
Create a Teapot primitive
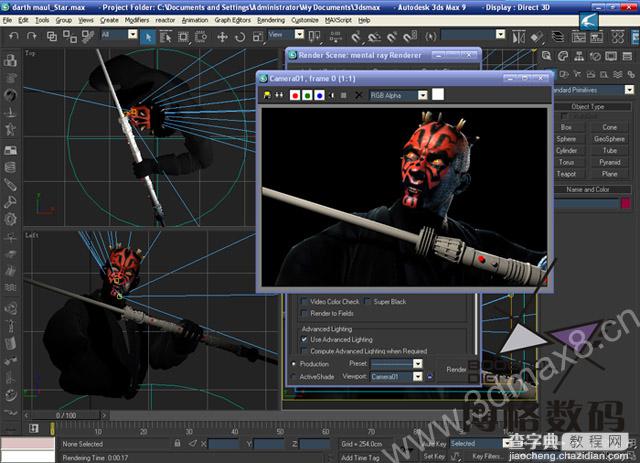tap(566, 174)
